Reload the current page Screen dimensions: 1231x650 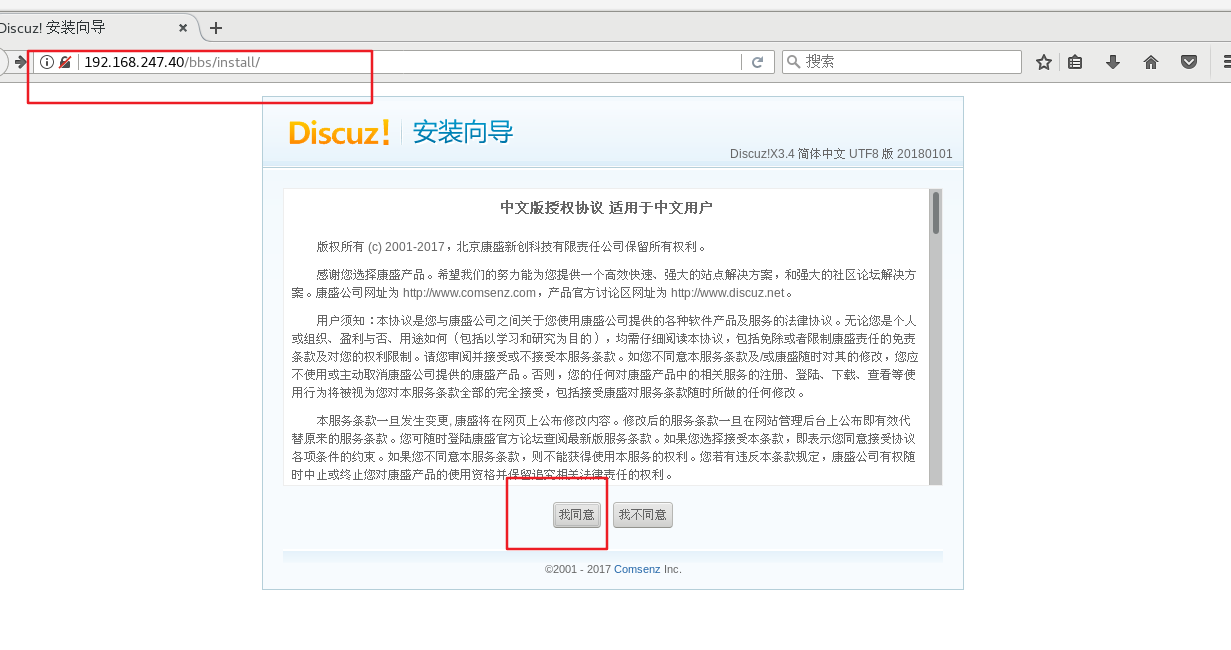757,62
